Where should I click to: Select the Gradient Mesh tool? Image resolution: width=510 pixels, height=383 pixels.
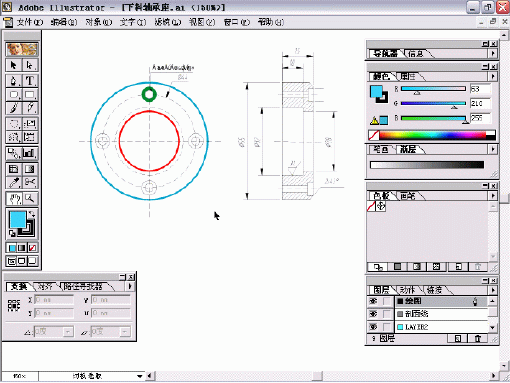(x=14, y=169)
